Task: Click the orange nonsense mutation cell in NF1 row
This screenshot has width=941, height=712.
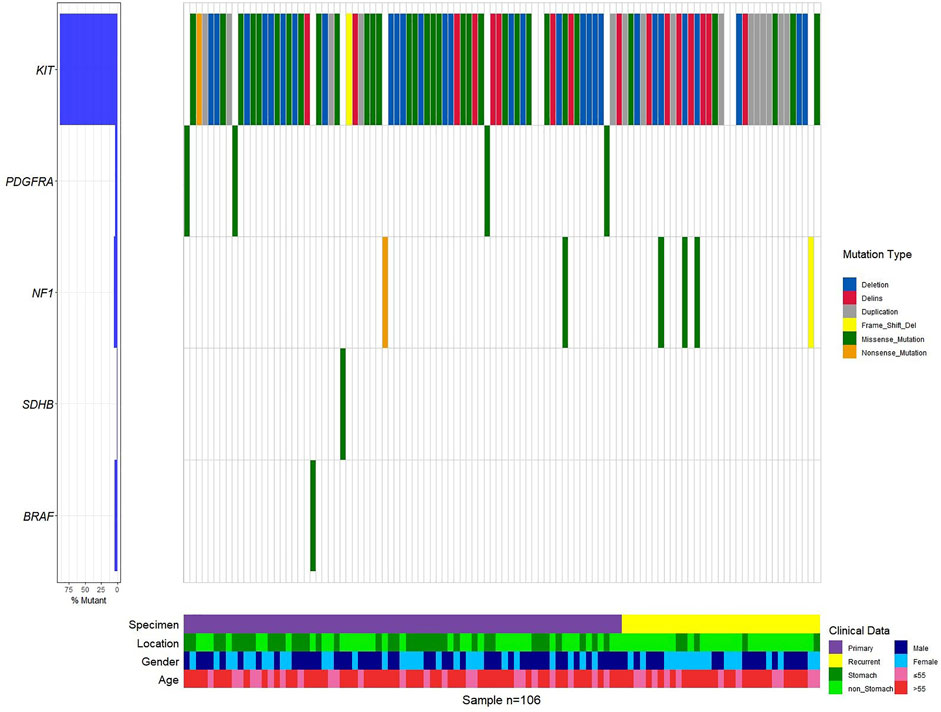Action: click(x=385, y=292)
